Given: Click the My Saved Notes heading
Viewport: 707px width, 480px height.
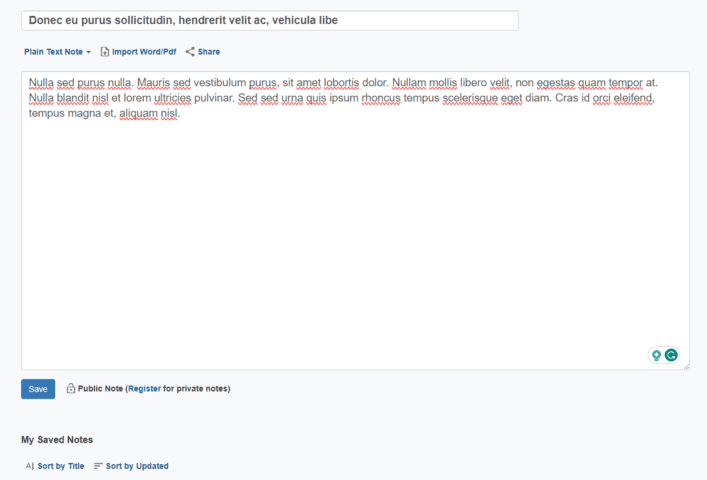Looking at the screenshot, I should click(x=57, y=440).
